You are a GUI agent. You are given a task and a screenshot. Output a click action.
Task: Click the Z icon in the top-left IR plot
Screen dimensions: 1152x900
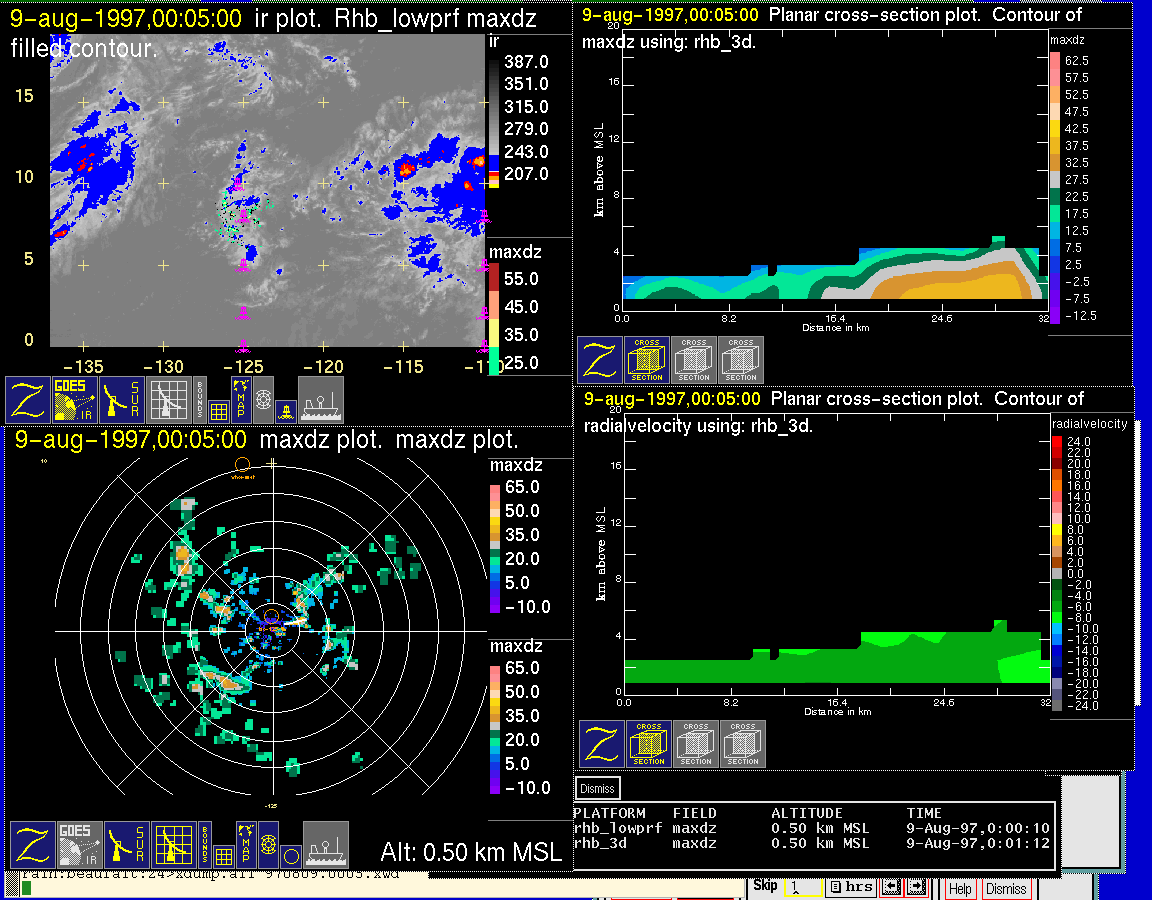coord(28,399)
